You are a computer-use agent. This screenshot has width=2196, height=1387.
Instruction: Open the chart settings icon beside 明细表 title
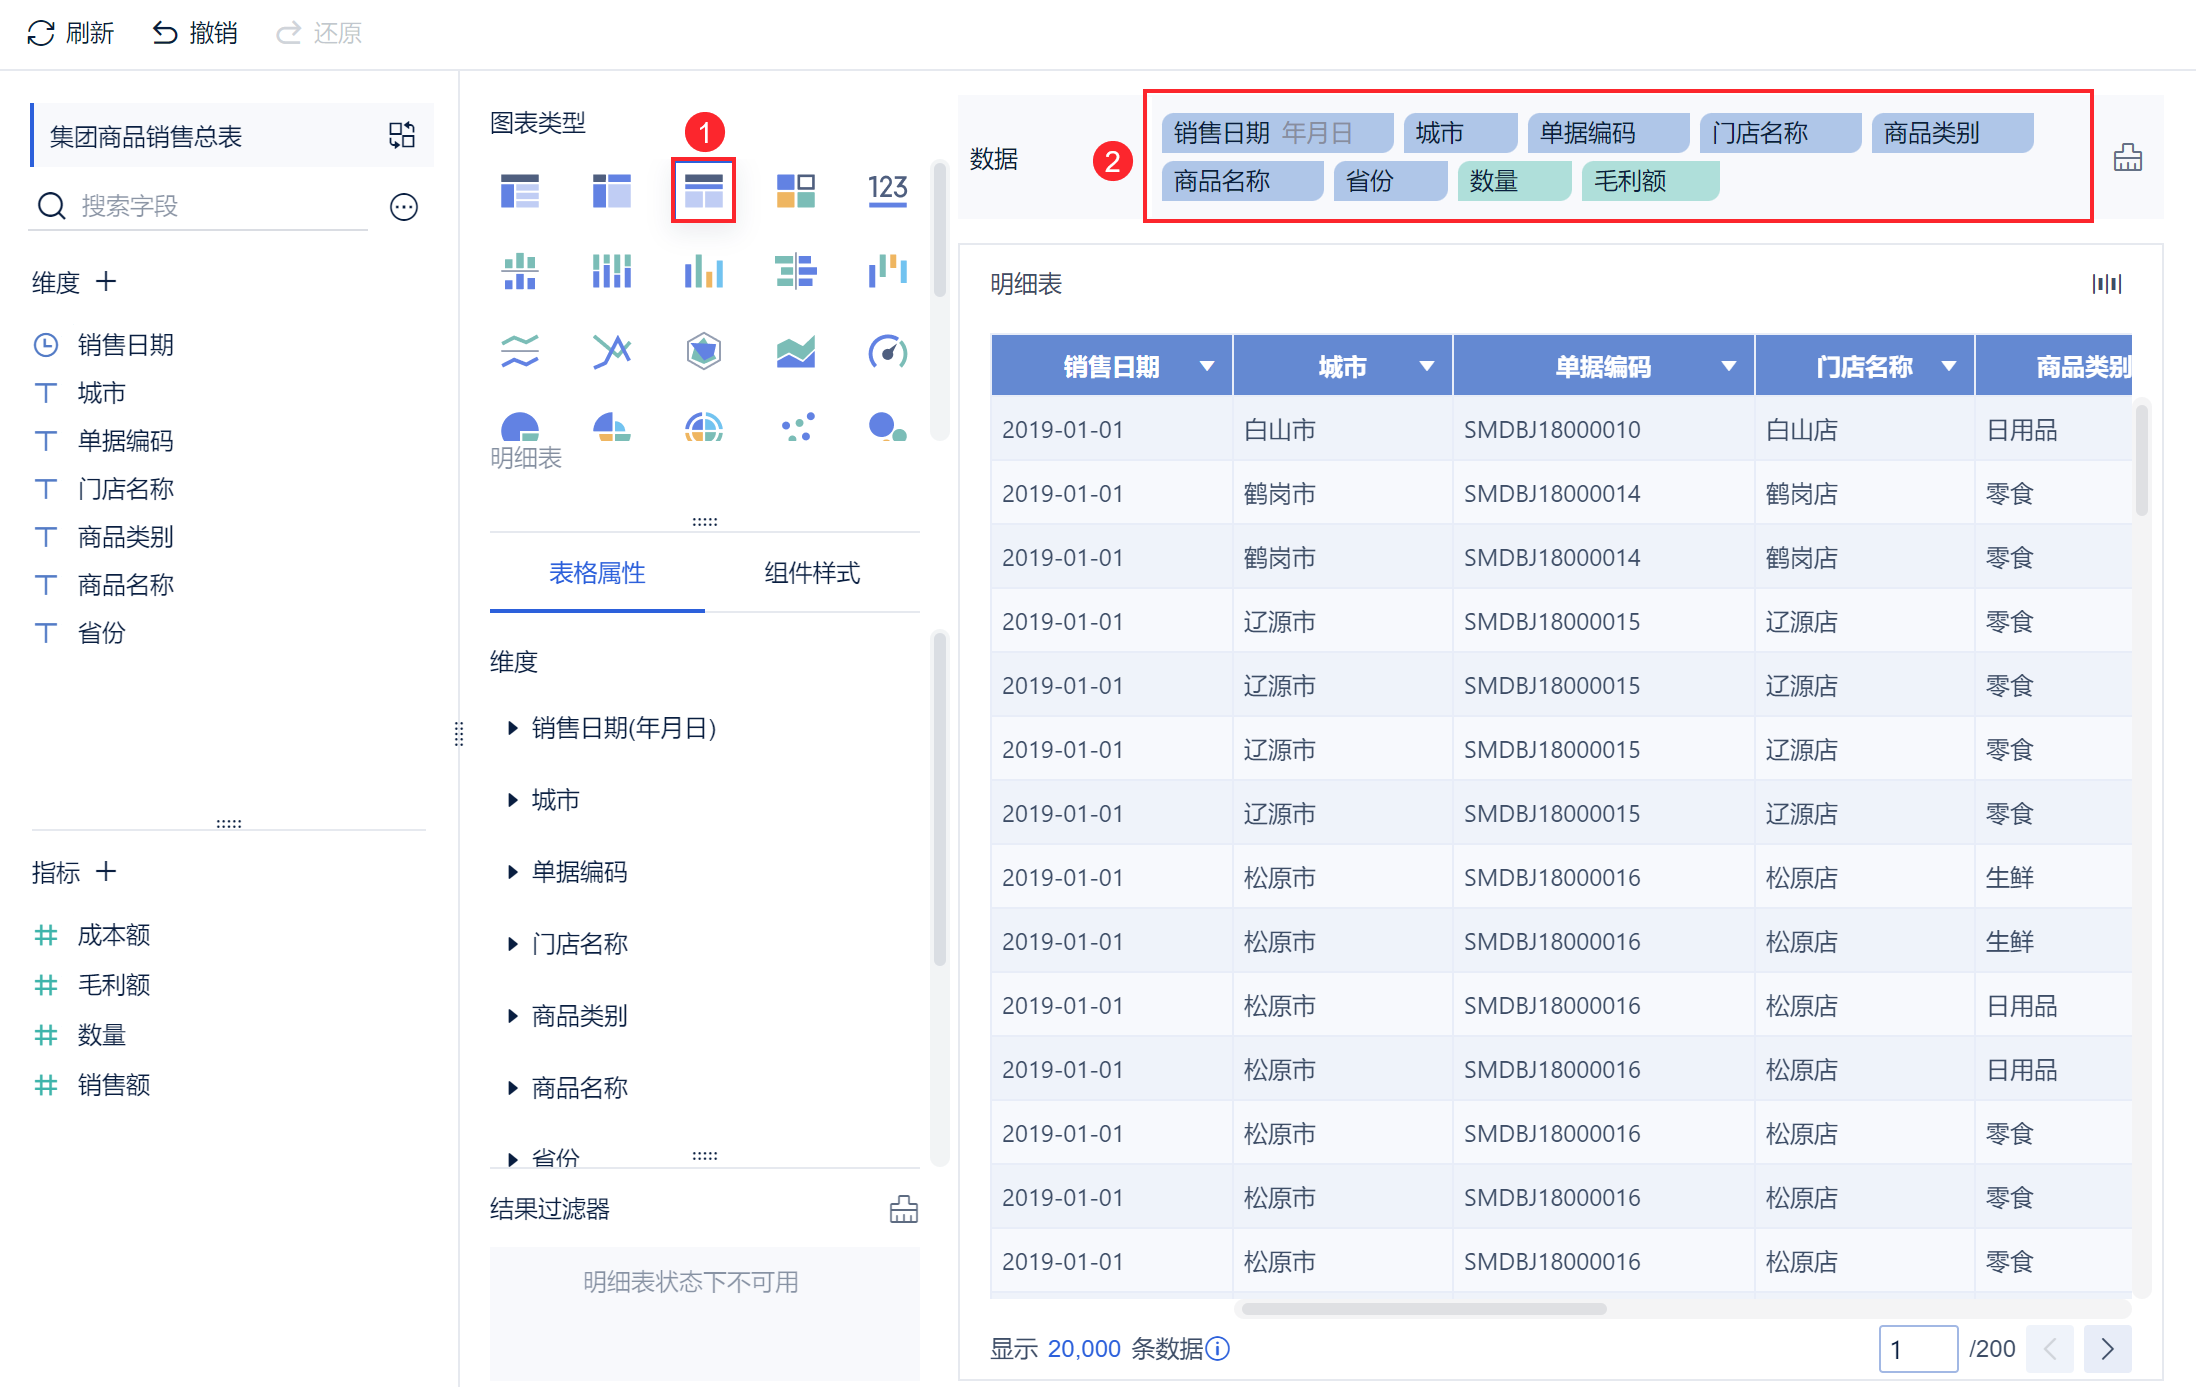click(2107, 284)
